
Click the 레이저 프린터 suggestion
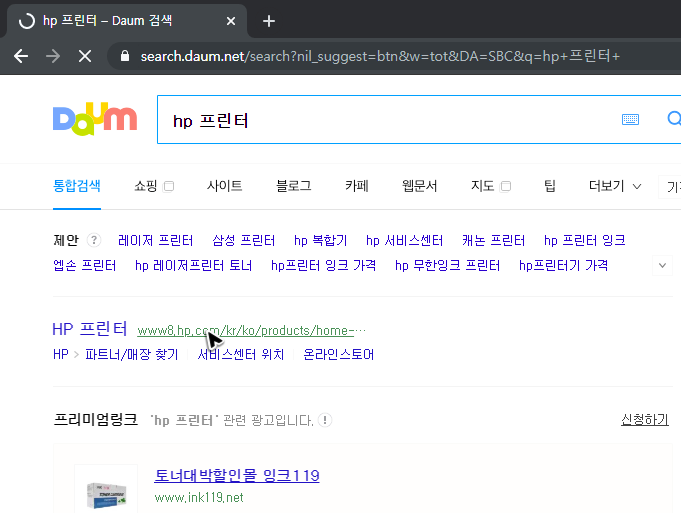point(155,240)
